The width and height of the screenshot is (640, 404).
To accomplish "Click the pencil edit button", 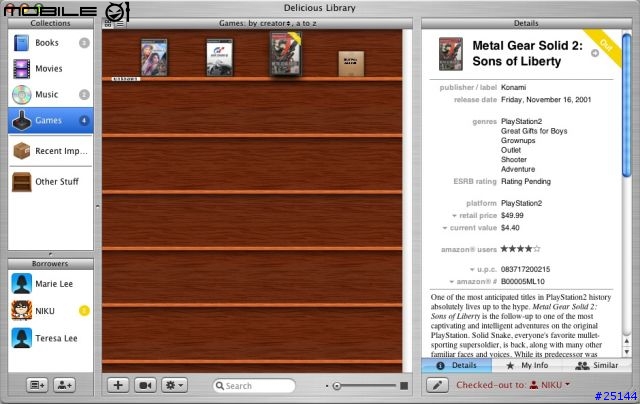I will click(x=437, y=385).
